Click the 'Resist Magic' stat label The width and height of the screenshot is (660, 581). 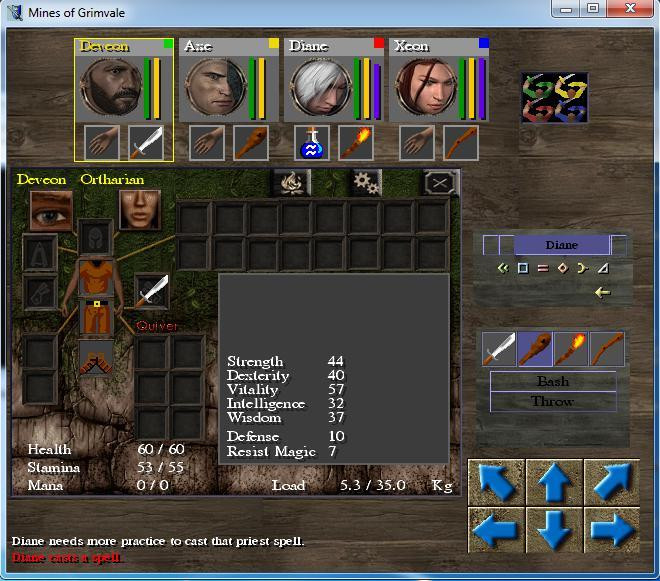(x=271, y=451)
